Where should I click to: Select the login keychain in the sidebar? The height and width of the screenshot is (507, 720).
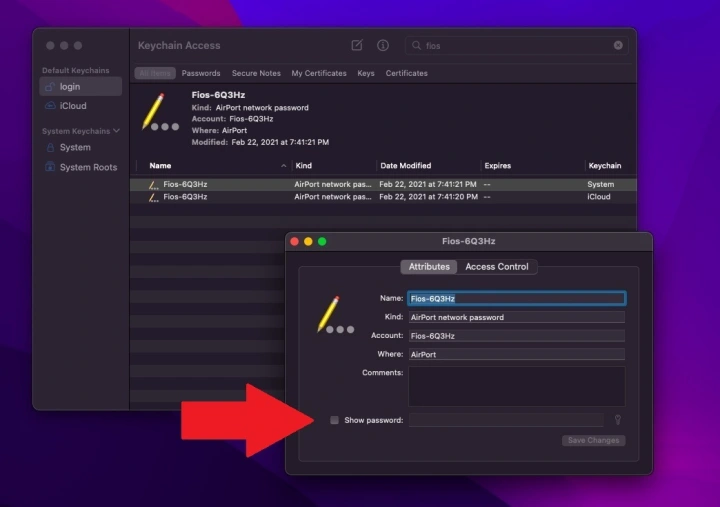pyautogui.click(x=70, y=87)
